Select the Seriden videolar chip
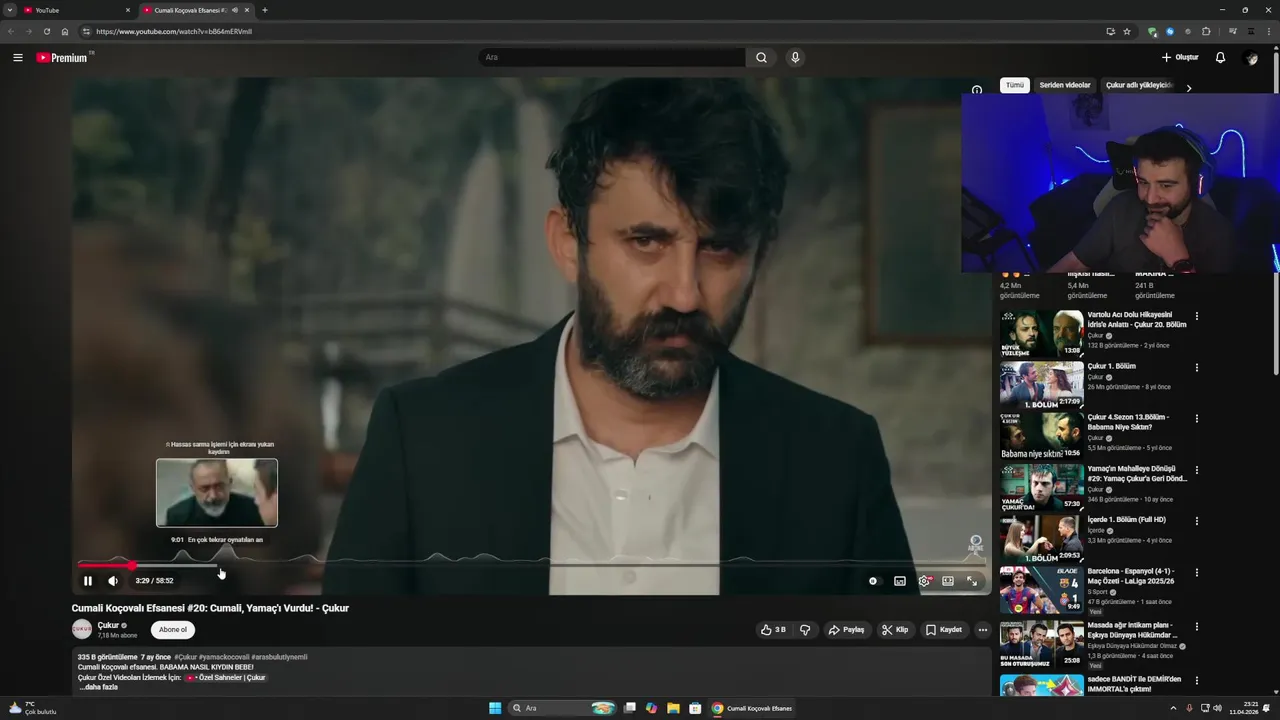1280x720 pixels. click(1065, 85)
